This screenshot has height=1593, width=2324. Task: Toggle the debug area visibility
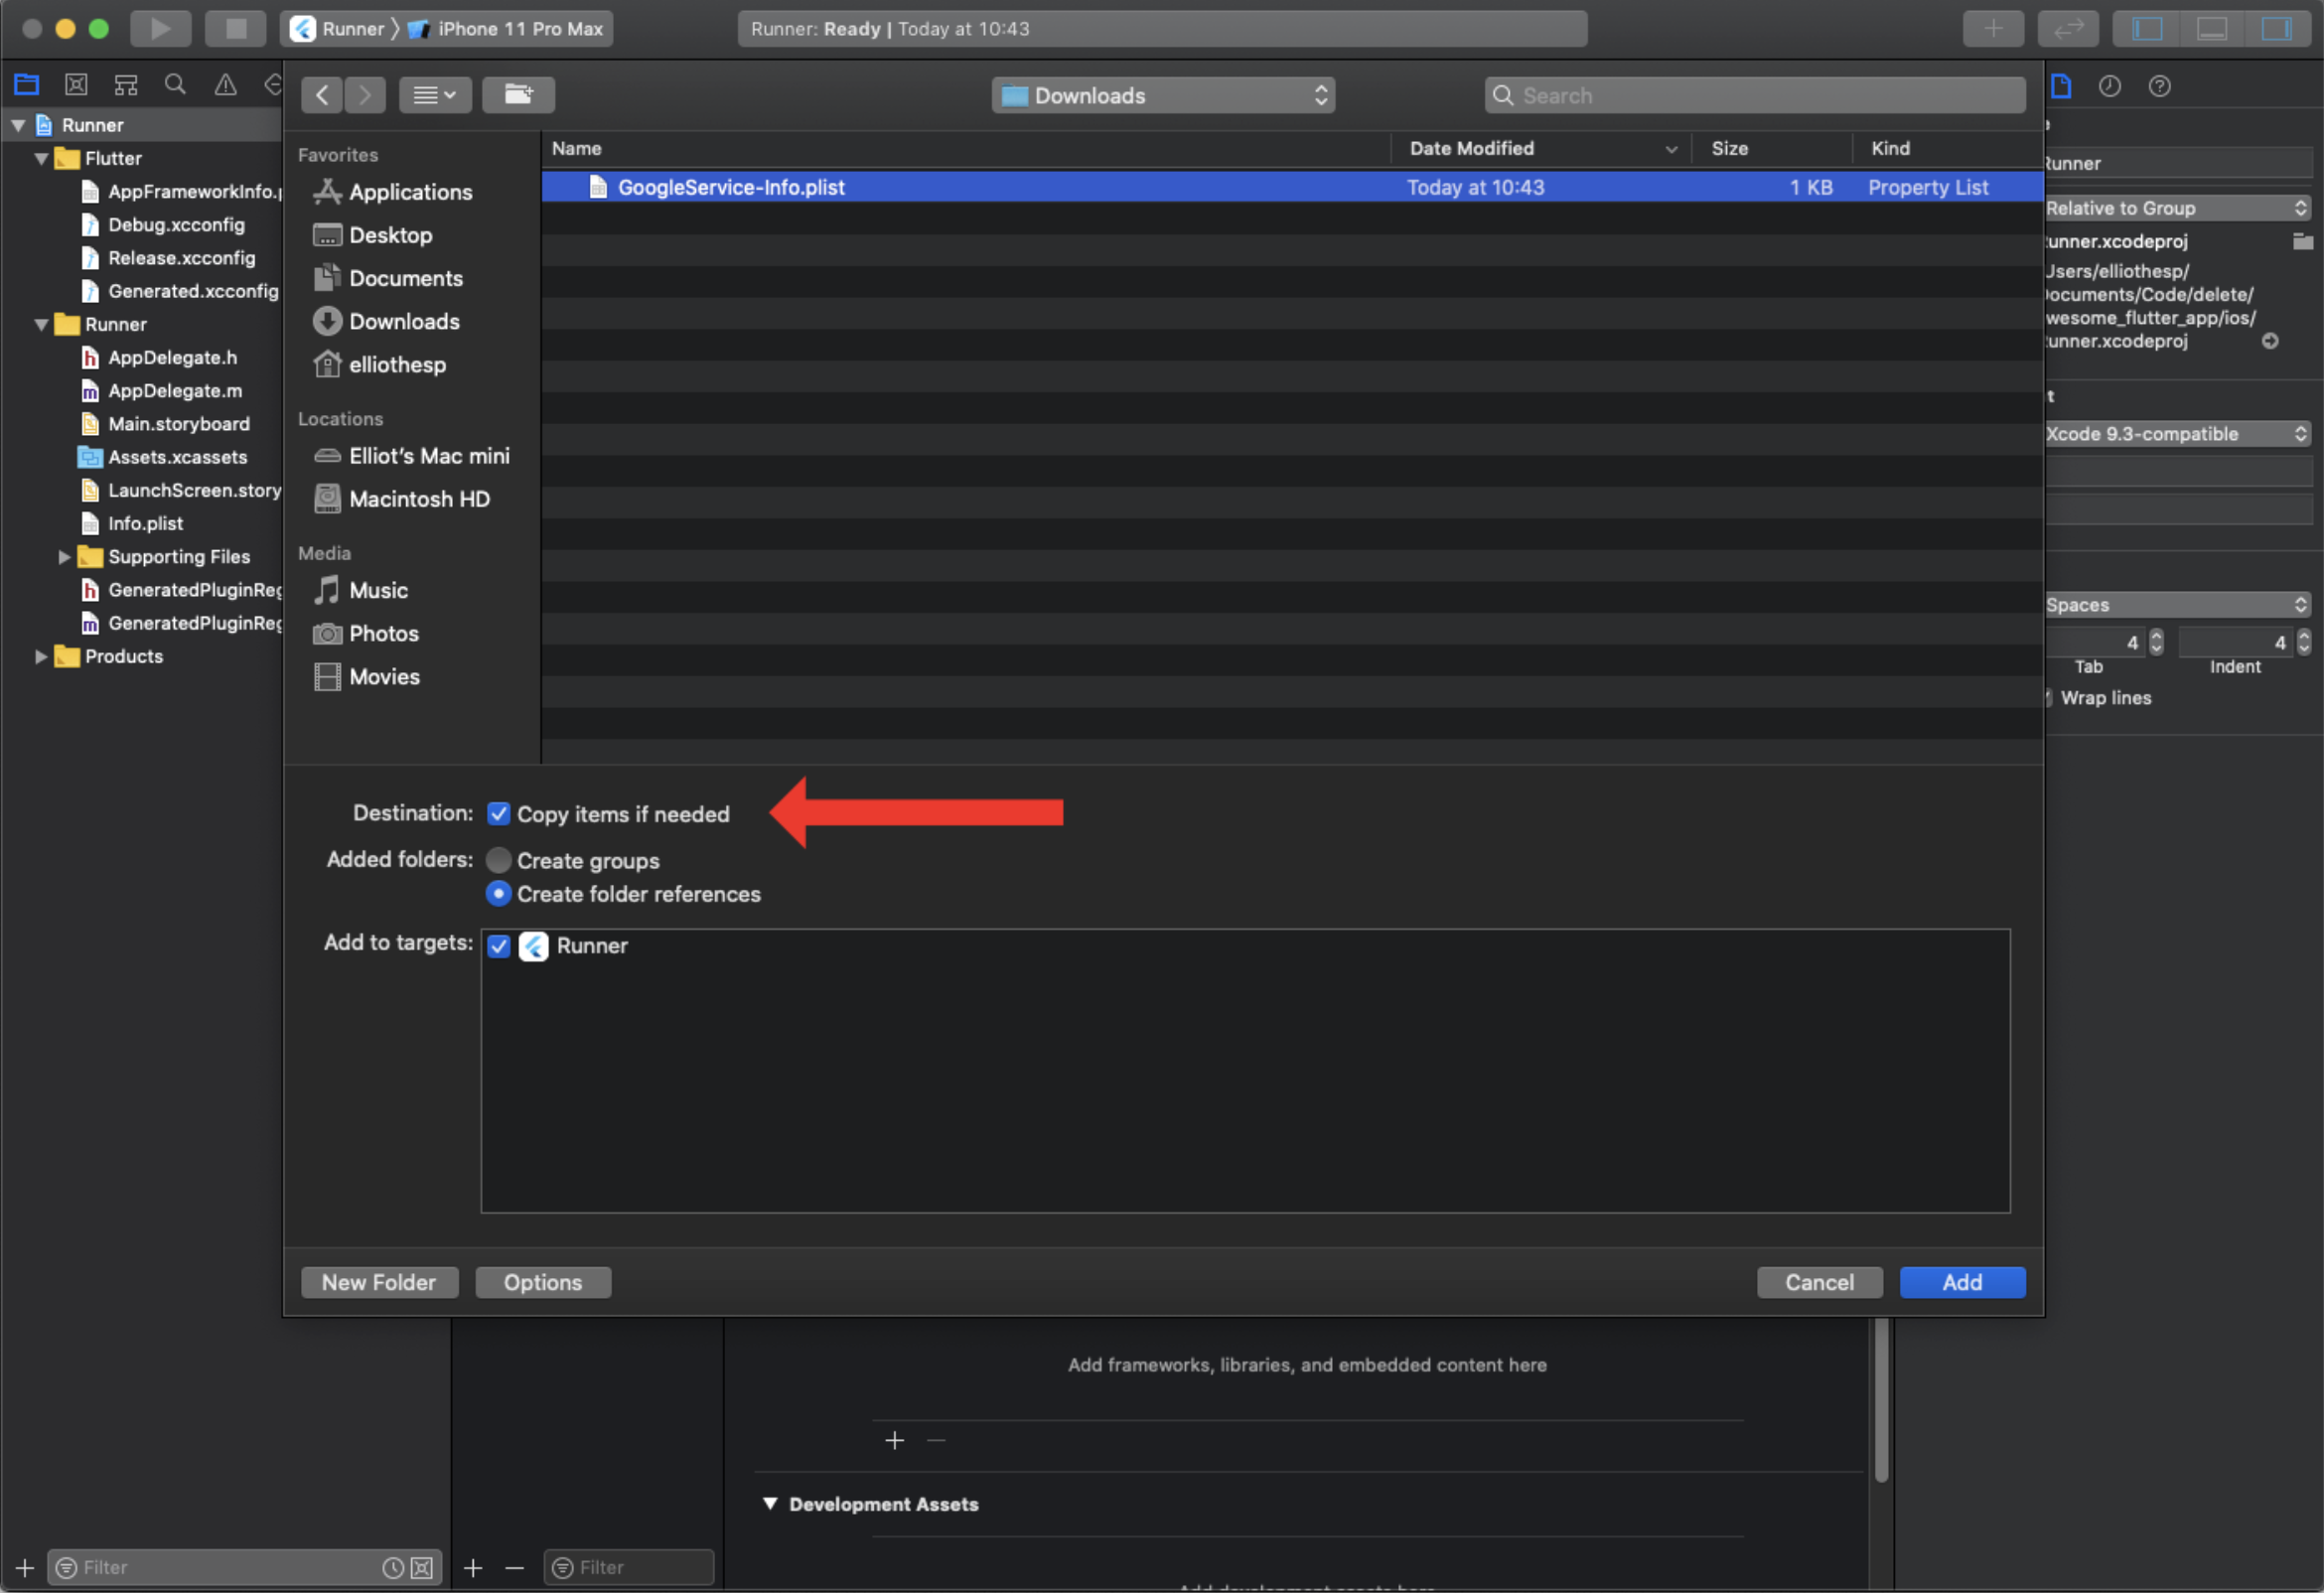(2211, 28)
